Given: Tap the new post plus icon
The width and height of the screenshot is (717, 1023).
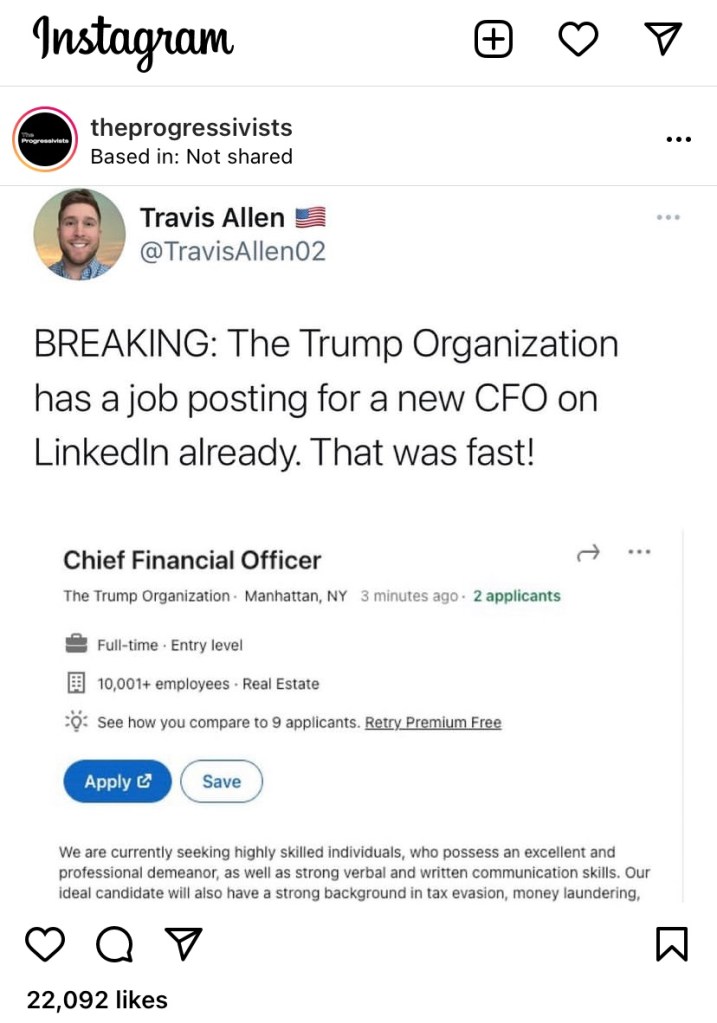Looking at the screenshot, I should (492, 40).
